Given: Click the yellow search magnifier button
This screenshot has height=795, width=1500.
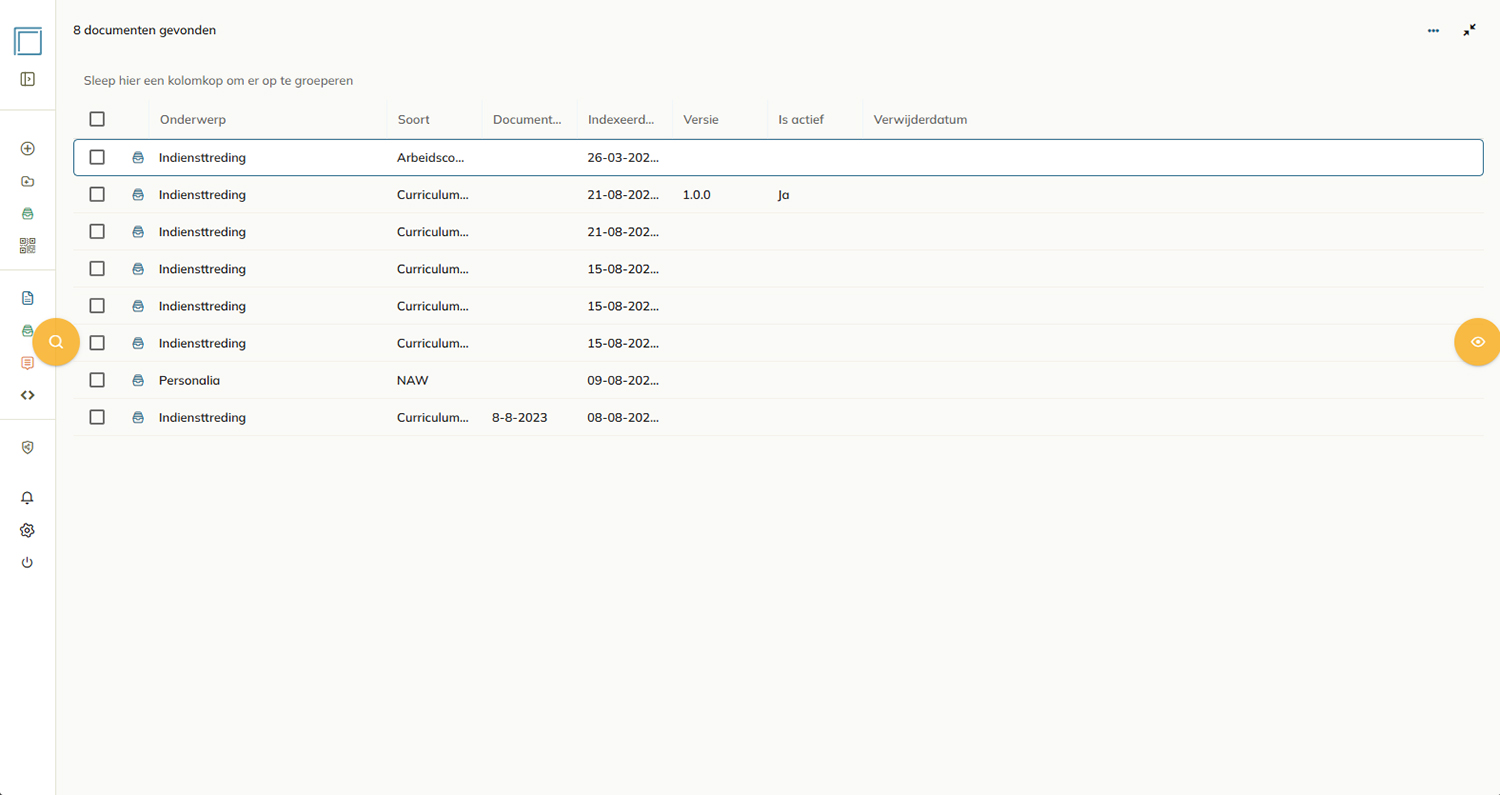Looking at the screenshot, I should click(x=56, y=342).
